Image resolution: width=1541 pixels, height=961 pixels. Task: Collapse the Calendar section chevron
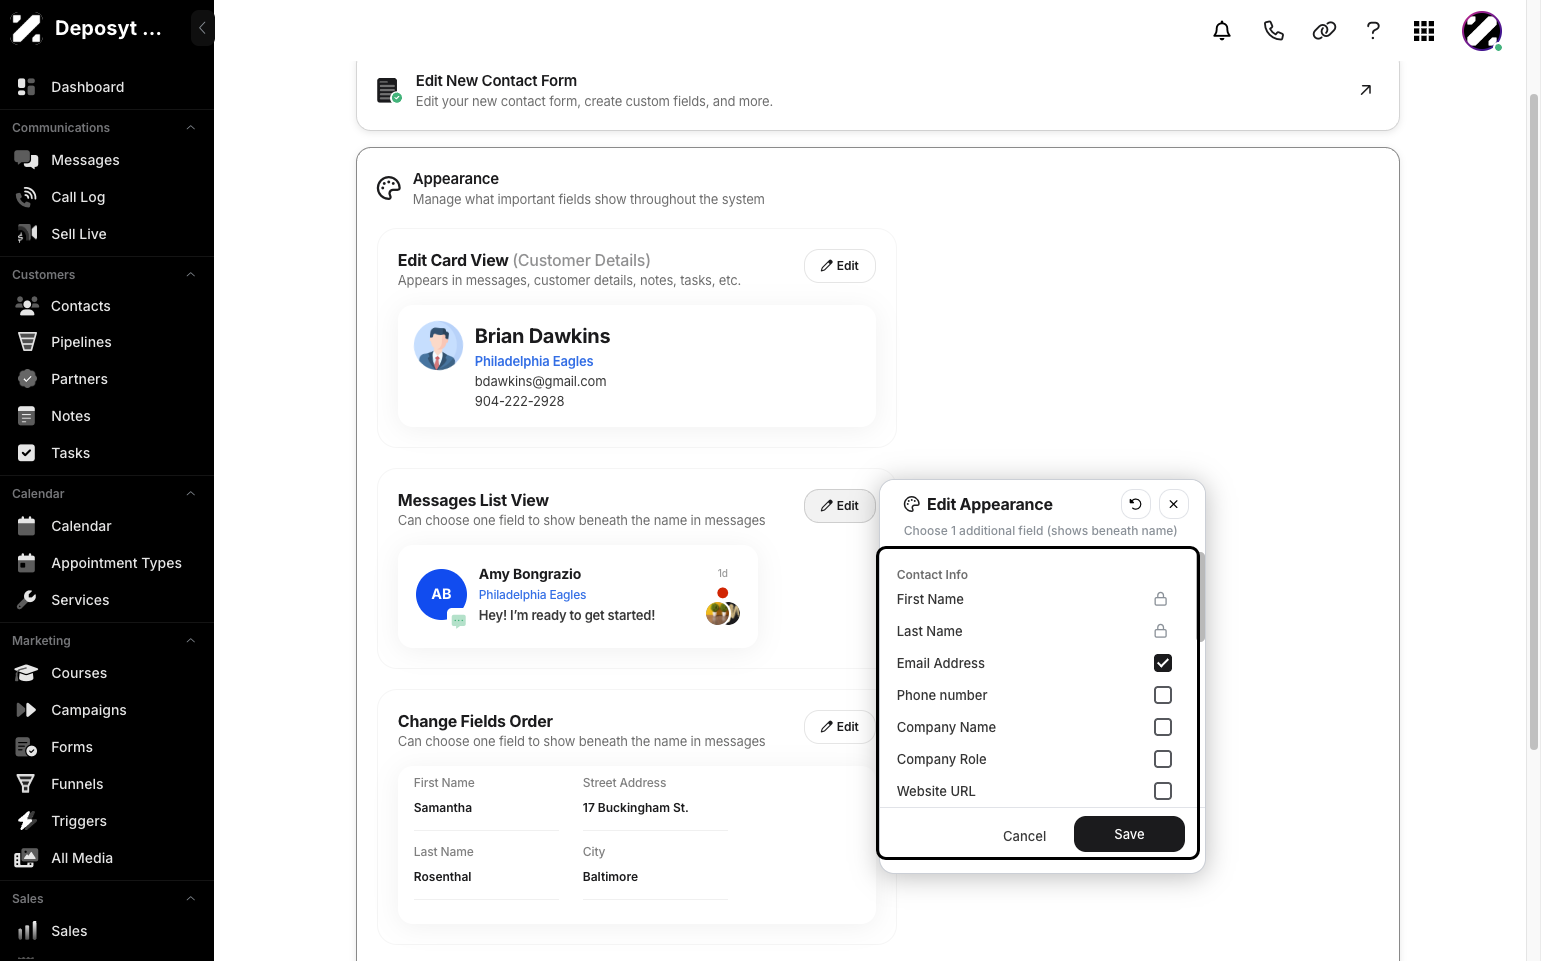click(x=191, y=494)
